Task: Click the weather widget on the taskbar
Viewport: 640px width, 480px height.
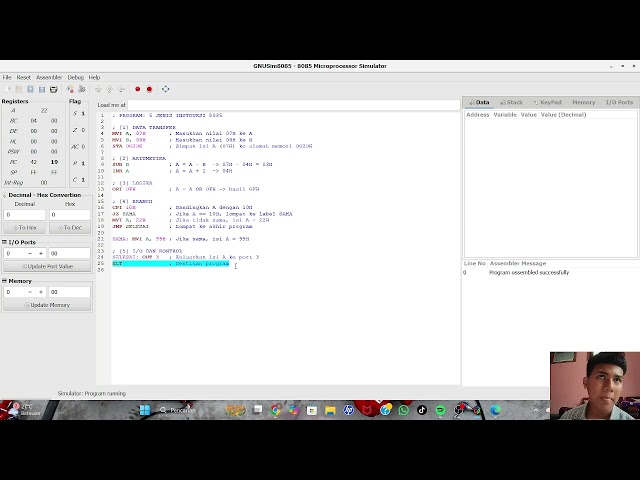Action: 24,410
